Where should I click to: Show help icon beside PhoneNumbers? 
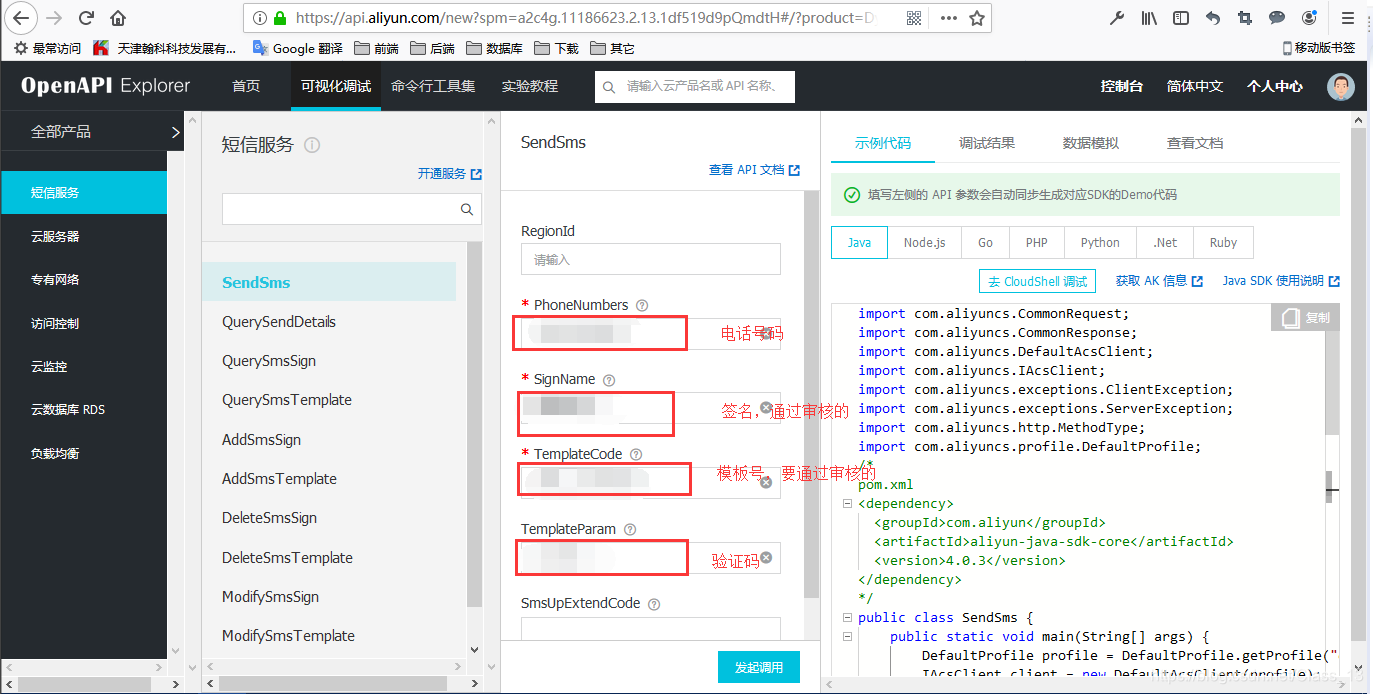(642, 305)
